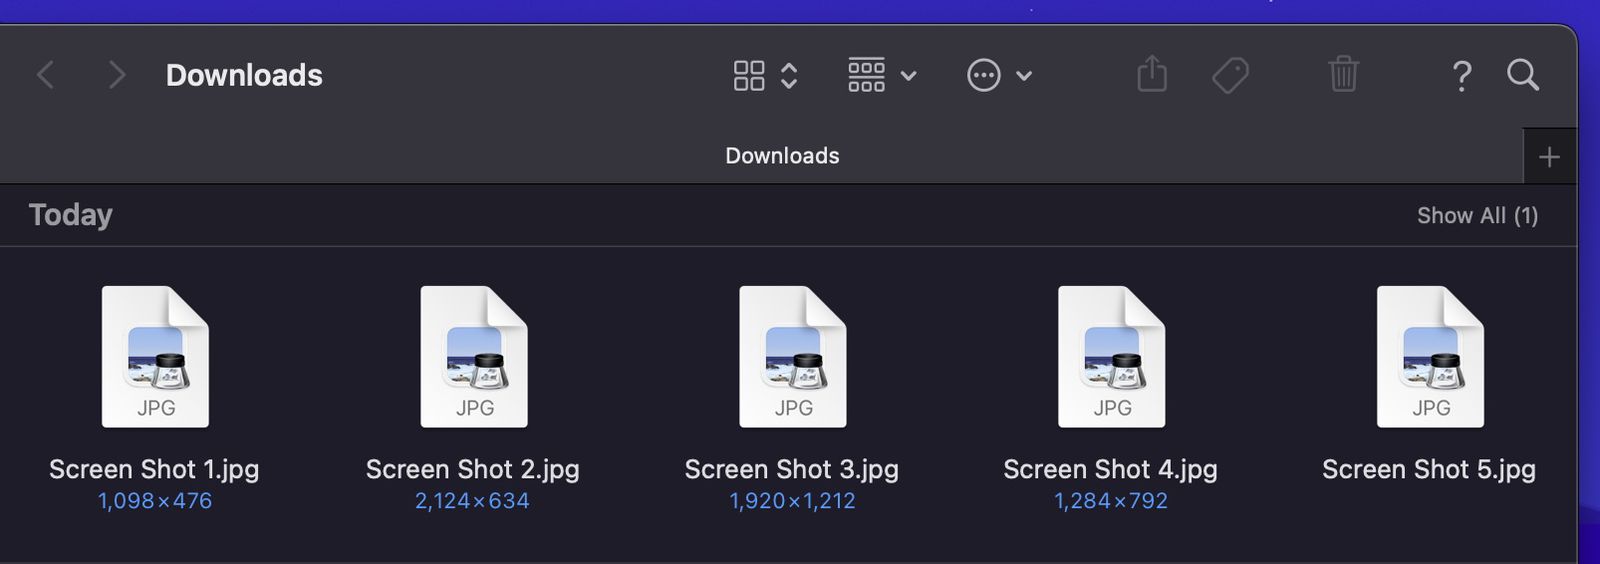Click the Screen Shot 4.jpg filename
This screenshot has width=1600, height=564.
pos(1111,469)
